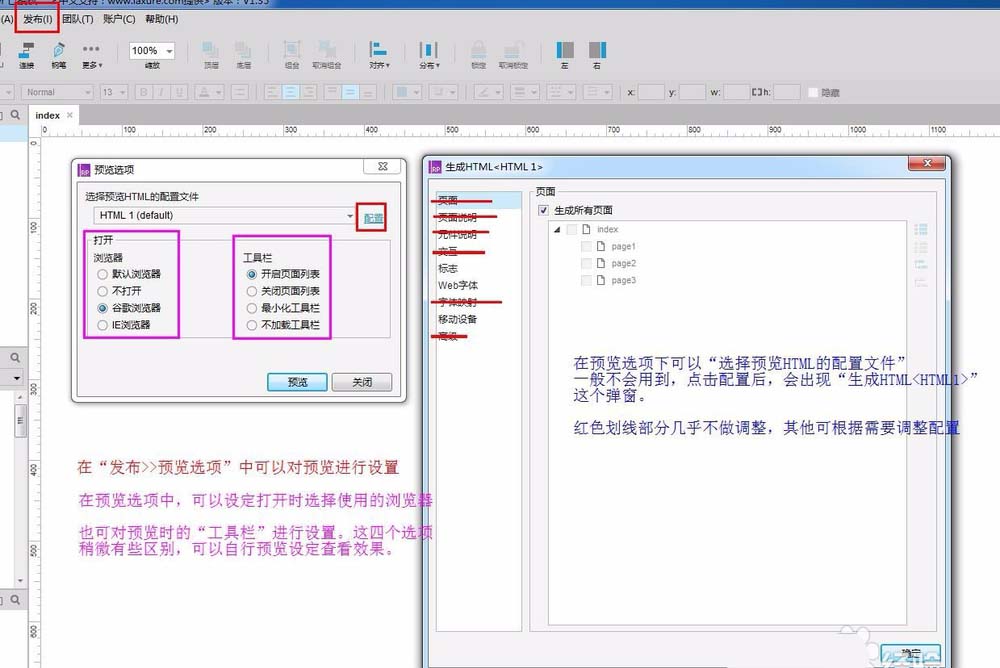Select the 钢笔 pen tool
1000x668 pixels.
coord(59,55)
